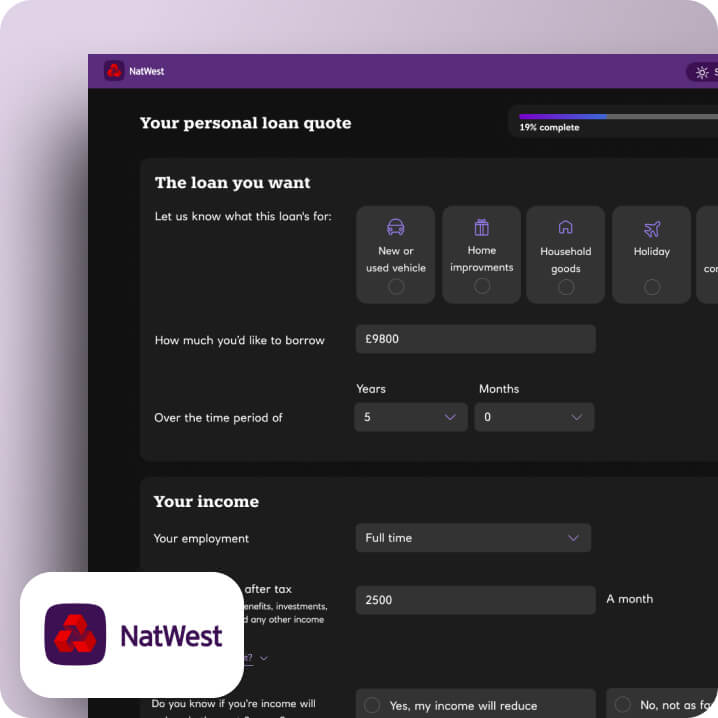
Task: Choose Yes, my income will reduce
Action: [476, 705]
